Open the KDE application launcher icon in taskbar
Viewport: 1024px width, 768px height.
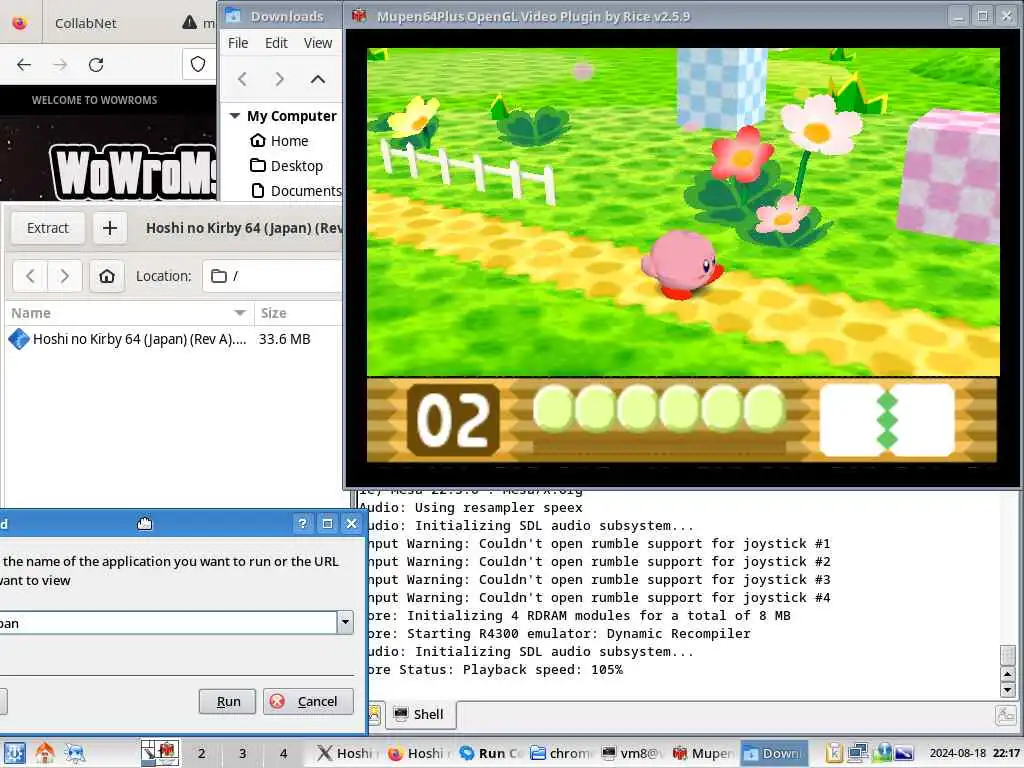click(x=14, y=753)
